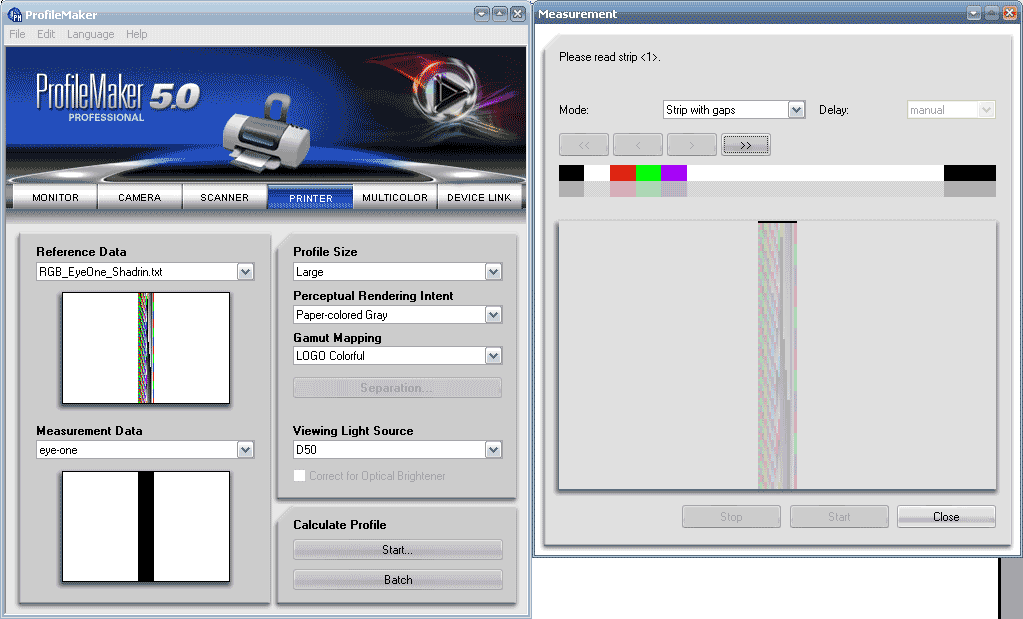Open the Delay dropdown

[x=986, y=110]
